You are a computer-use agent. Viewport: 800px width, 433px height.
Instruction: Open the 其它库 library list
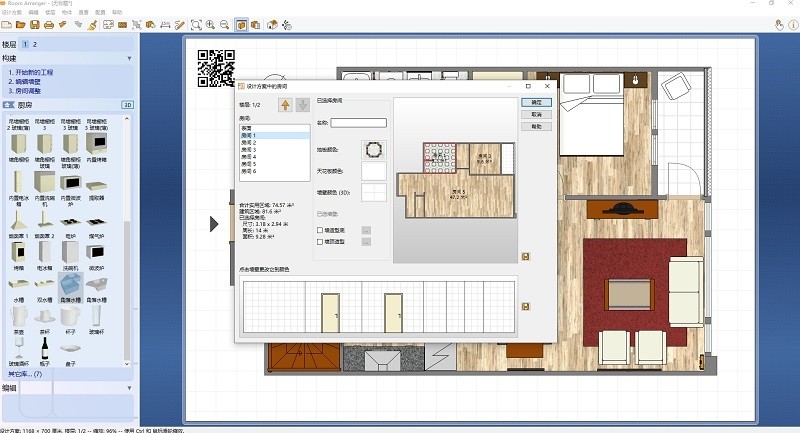(x=25, y=373)
